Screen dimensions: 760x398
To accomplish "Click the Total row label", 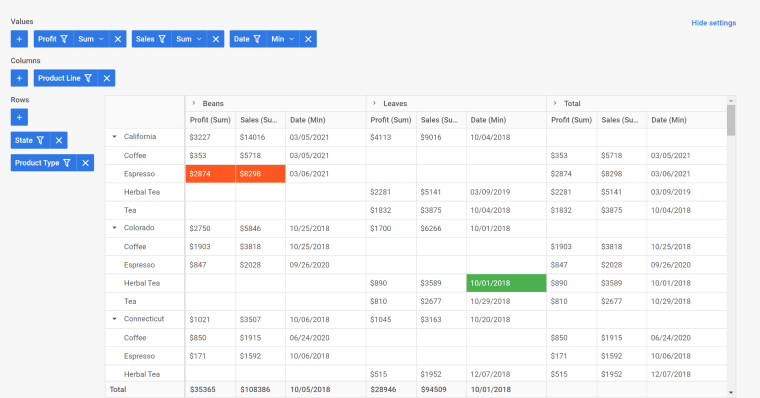I will pos(118,389).
